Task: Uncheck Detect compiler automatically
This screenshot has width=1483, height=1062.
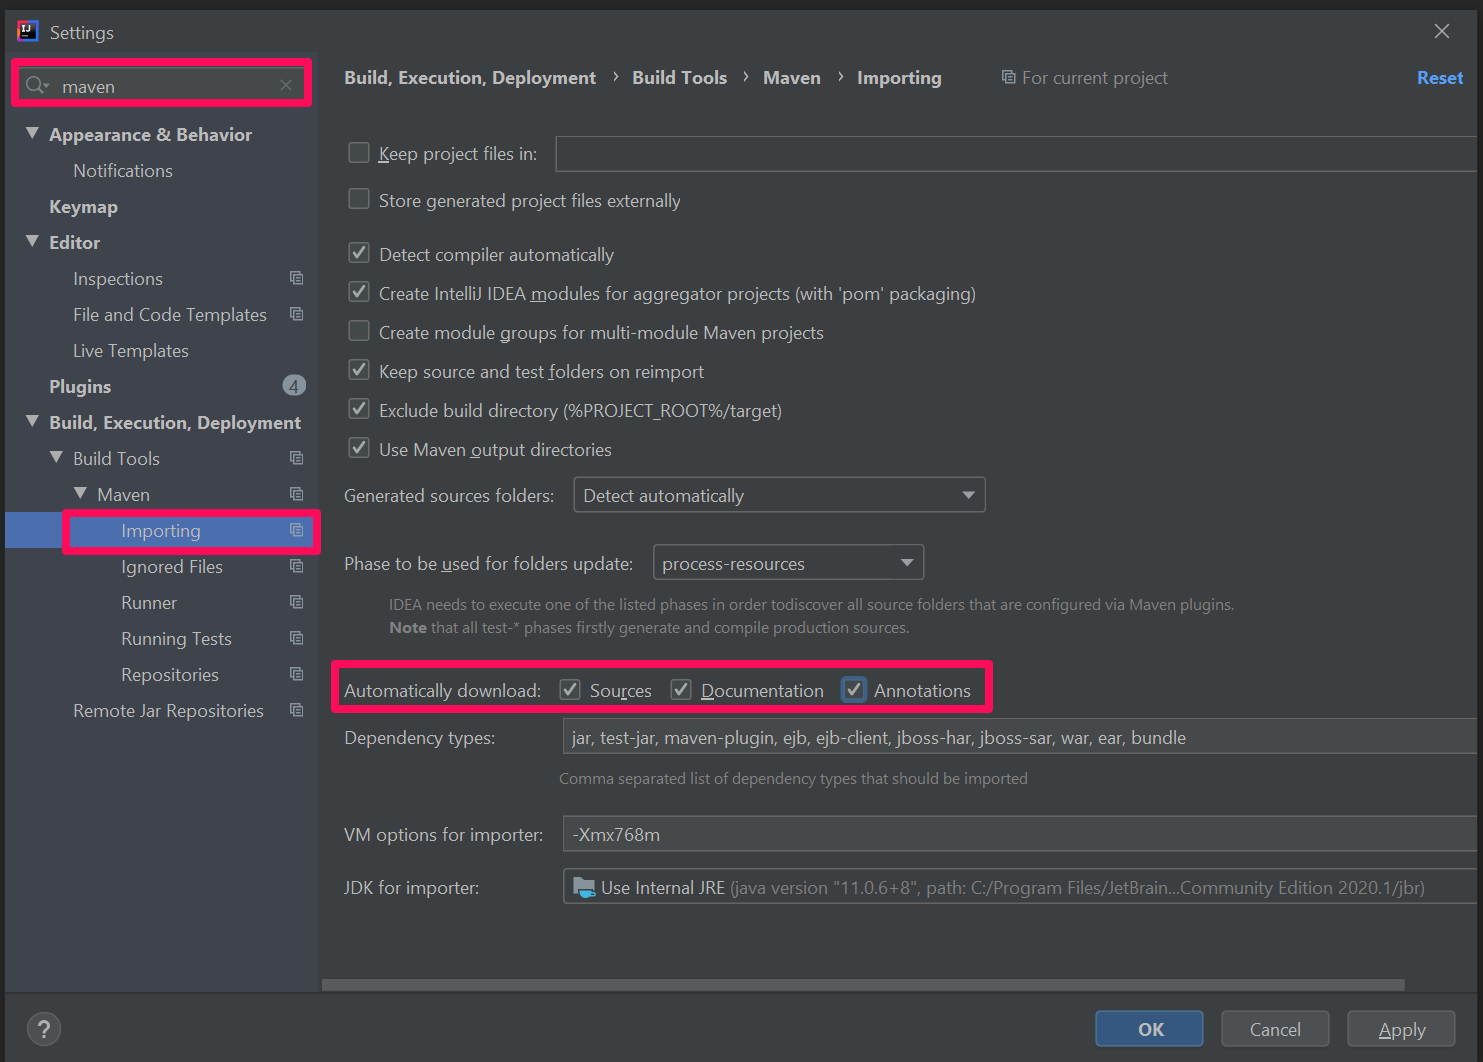Action: 359,254
